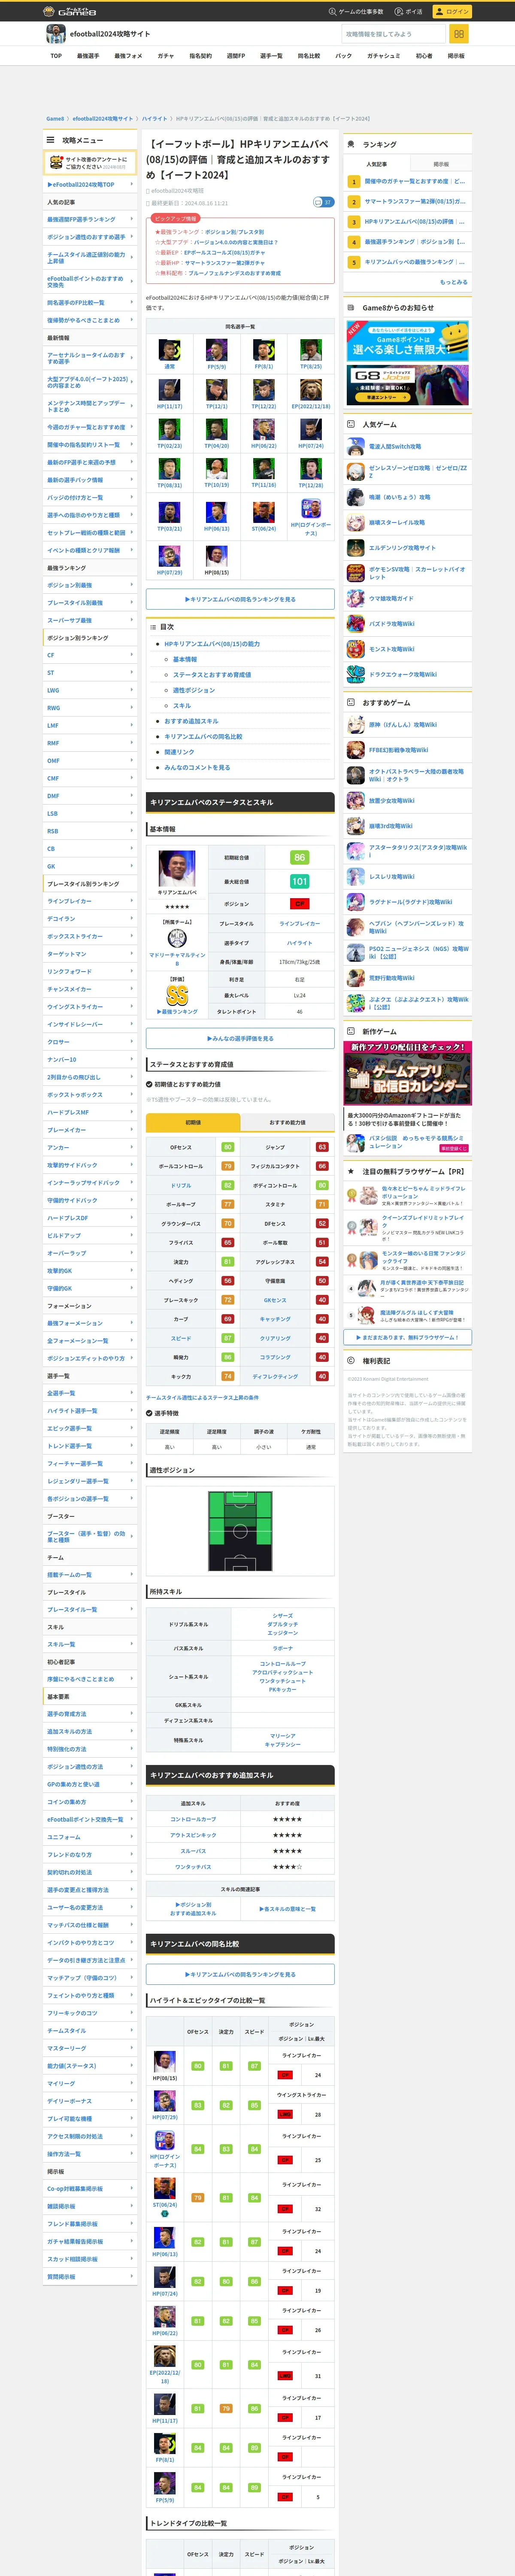
Task: Switch to the 掲示板 ranking tab
Action: click(x=441, y=164)
